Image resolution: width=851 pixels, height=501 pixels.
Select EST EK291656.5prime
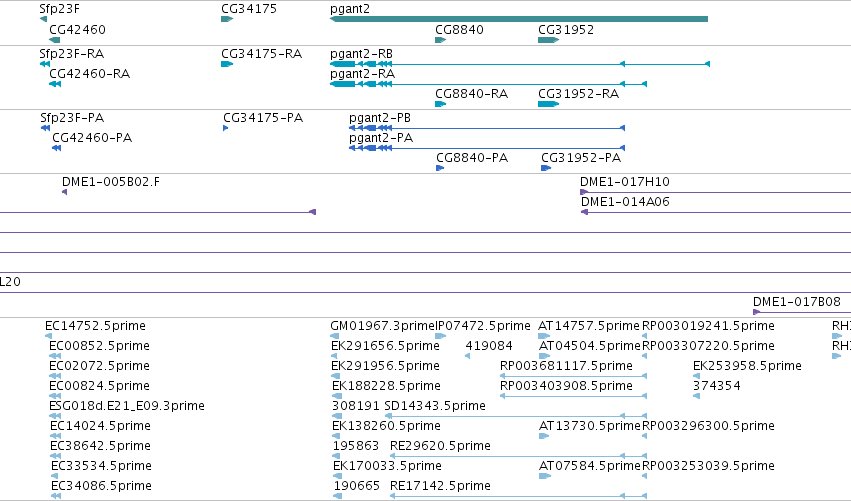334,356
